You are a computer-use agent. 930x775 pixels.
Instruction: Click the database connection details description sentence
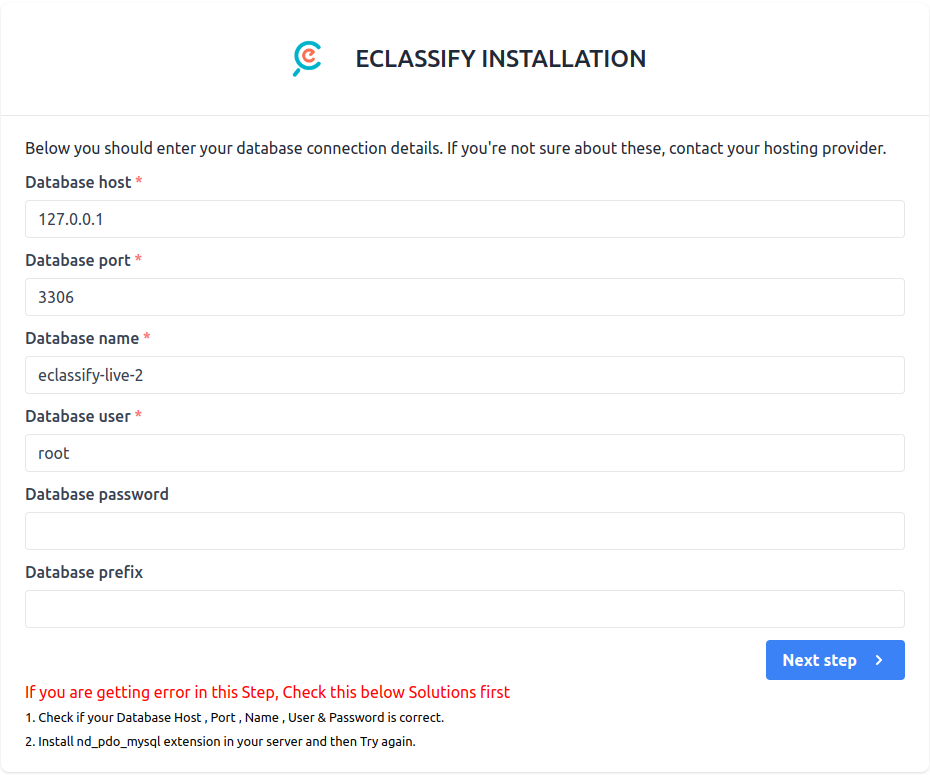tap(455, 148)
